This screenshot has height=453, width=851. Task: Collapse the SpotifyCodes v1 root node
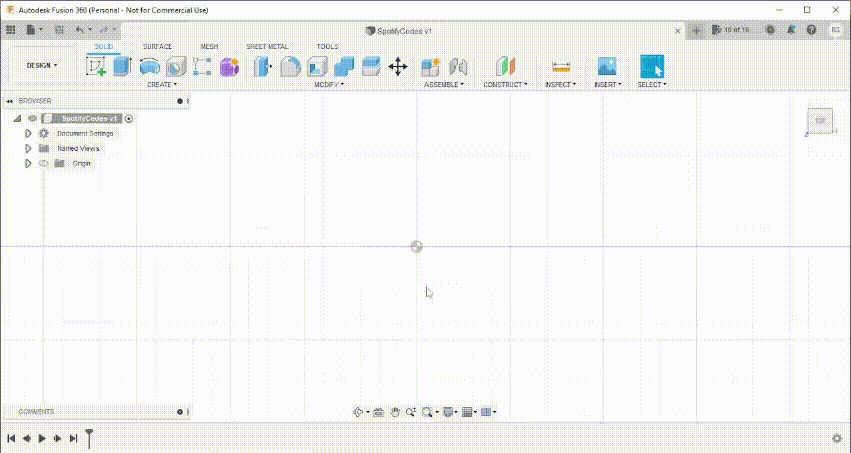pos(17,118)
